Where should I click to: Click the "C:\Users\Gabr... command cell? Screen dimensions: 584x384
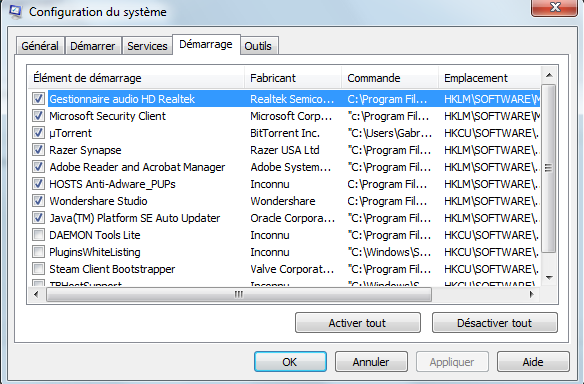[x=390, y=133]
